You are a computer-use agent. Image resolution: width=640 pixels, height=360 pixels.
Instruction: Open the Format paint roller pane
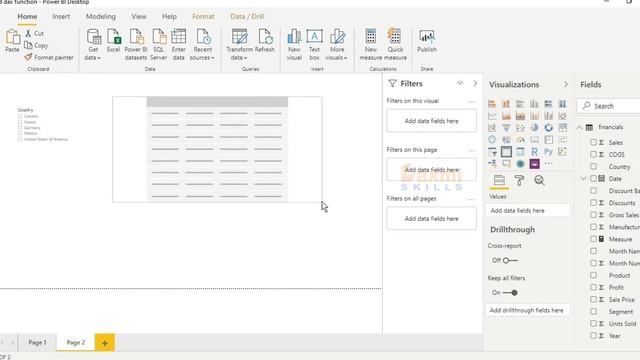(519, 180)
